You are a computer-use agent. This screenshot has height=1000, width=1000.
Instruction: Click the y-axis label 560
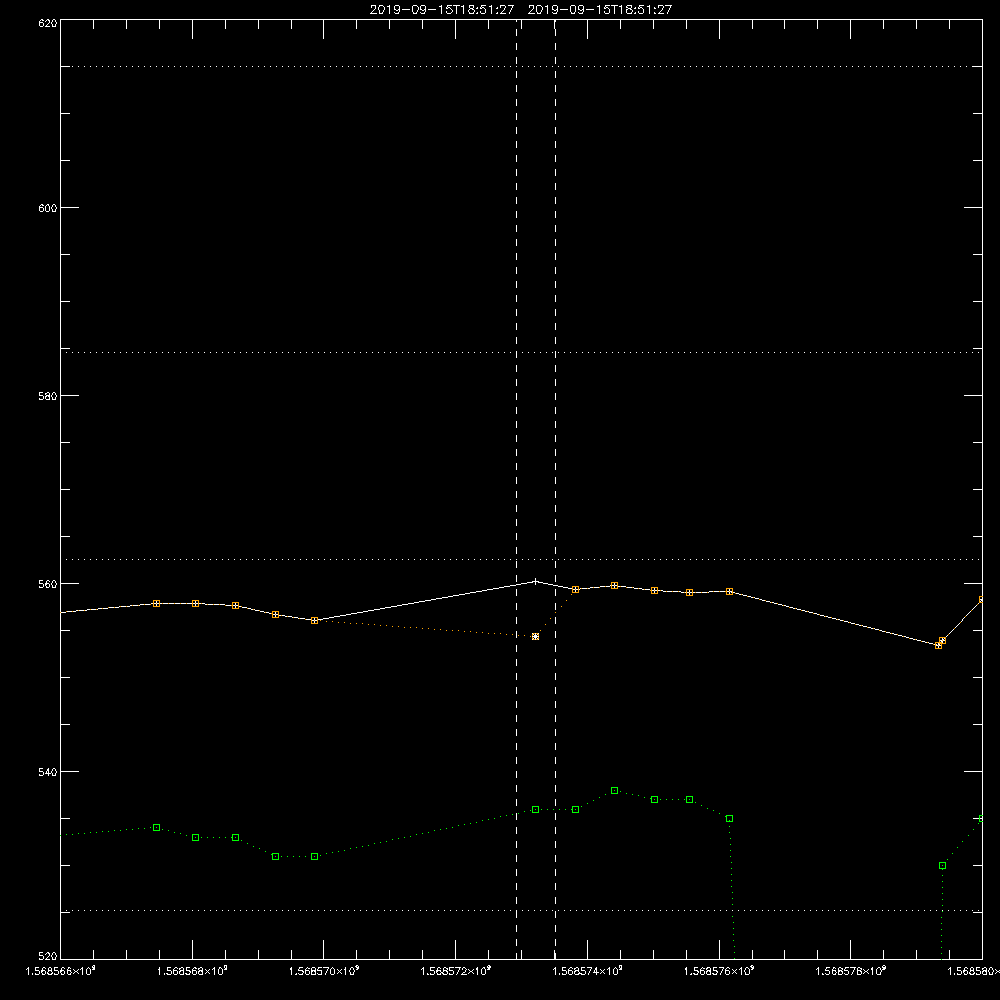point(48,584)
